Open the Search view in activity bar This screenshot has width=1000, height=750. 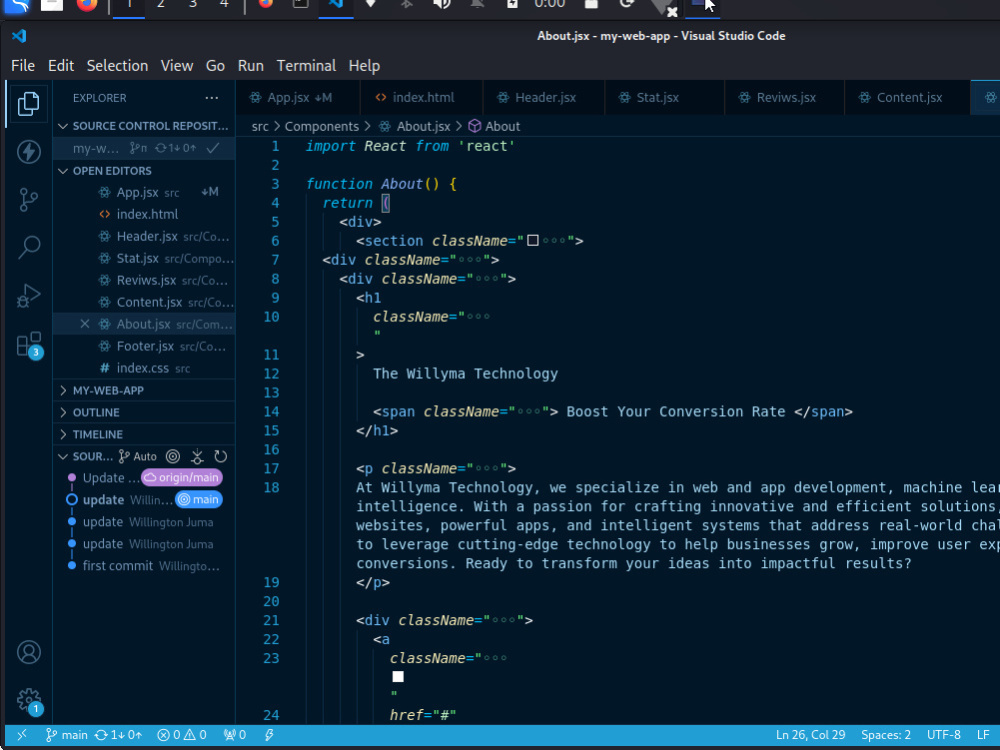tap(28, 247)
